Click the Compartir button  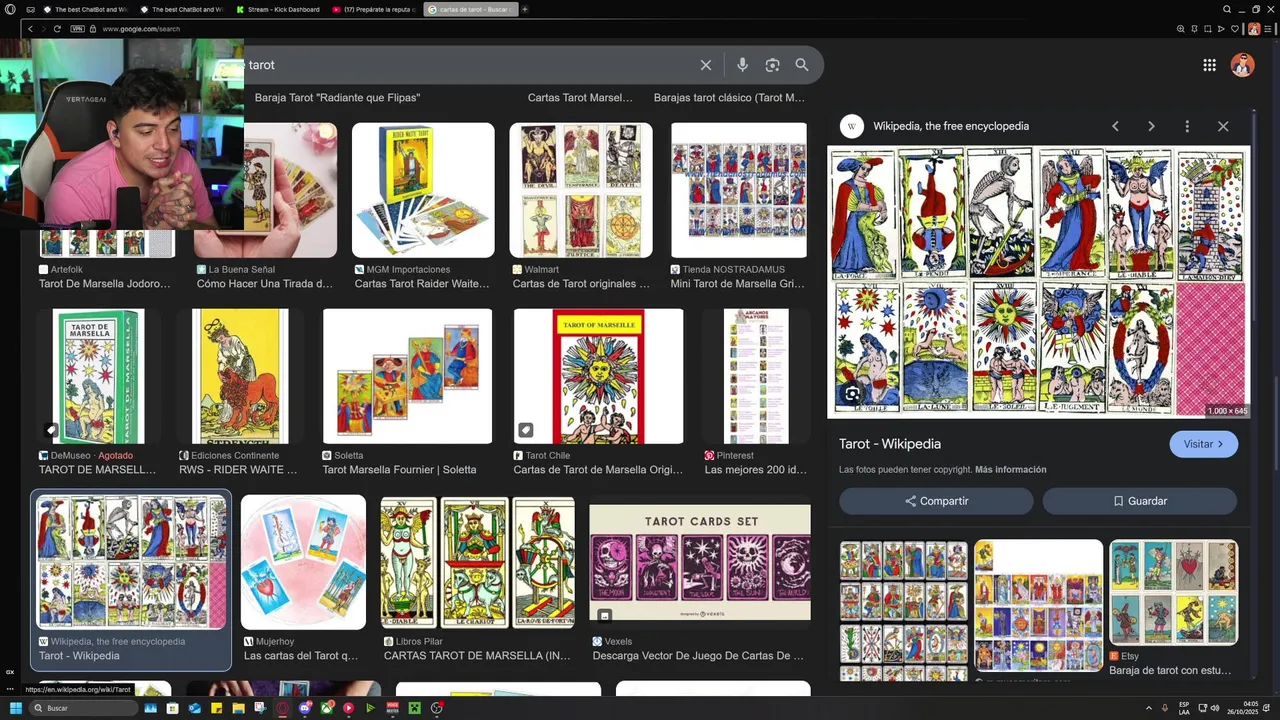click(937, 501)
